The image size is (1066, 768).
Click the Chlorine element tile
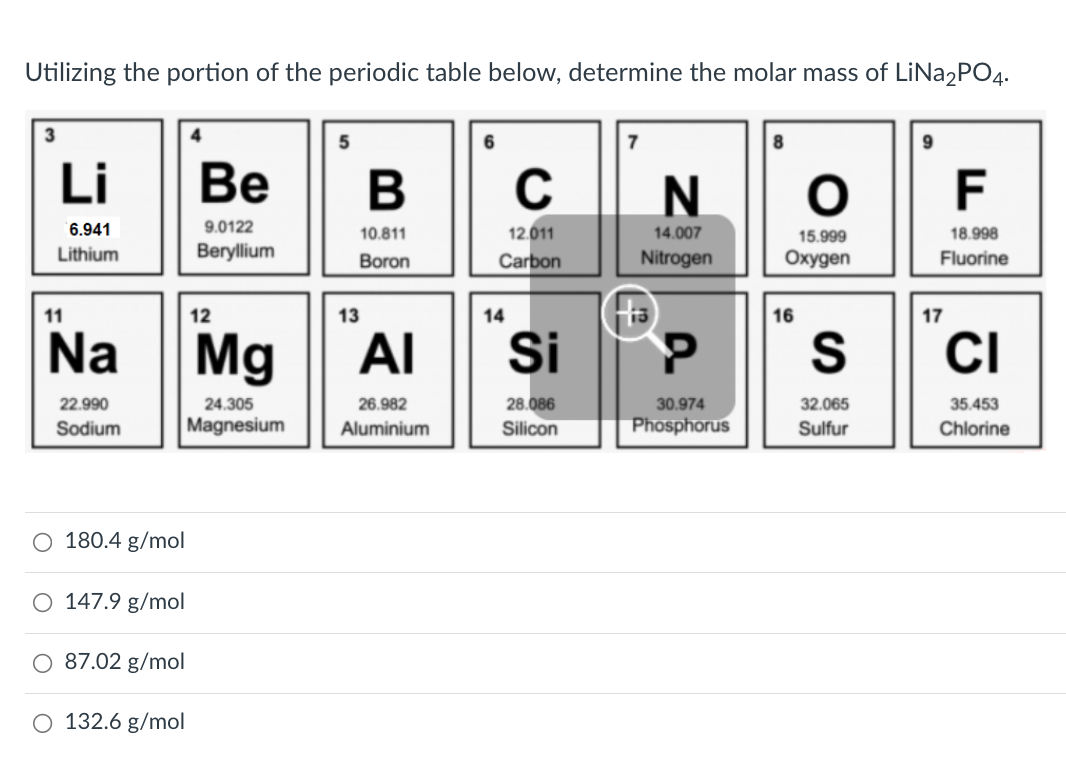pyautogui.click(x=973, y=369)
